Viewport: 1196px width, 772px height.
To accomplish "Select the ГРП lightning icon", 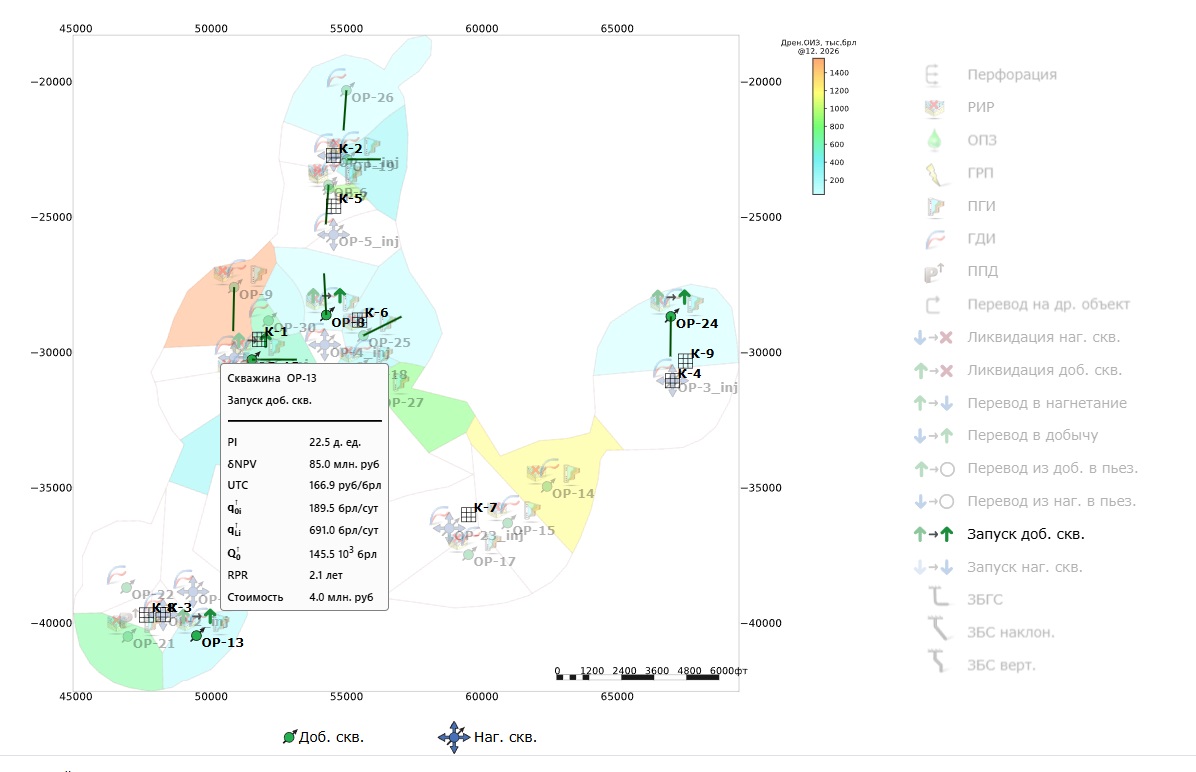I will [934, 174].
